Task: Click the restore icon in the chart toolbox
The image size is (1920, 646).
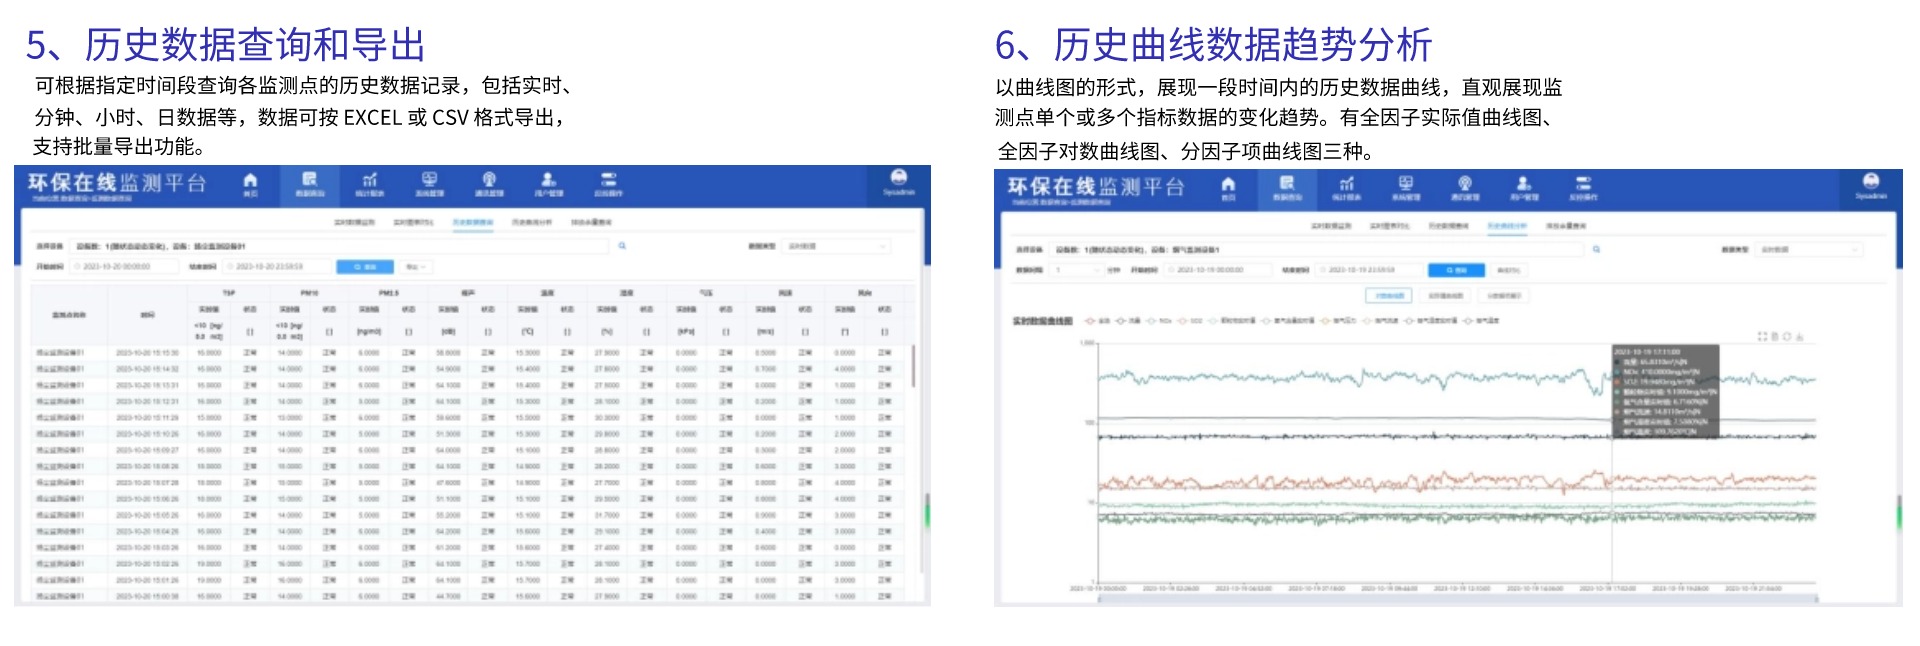Action: [x=1787, y=337]
